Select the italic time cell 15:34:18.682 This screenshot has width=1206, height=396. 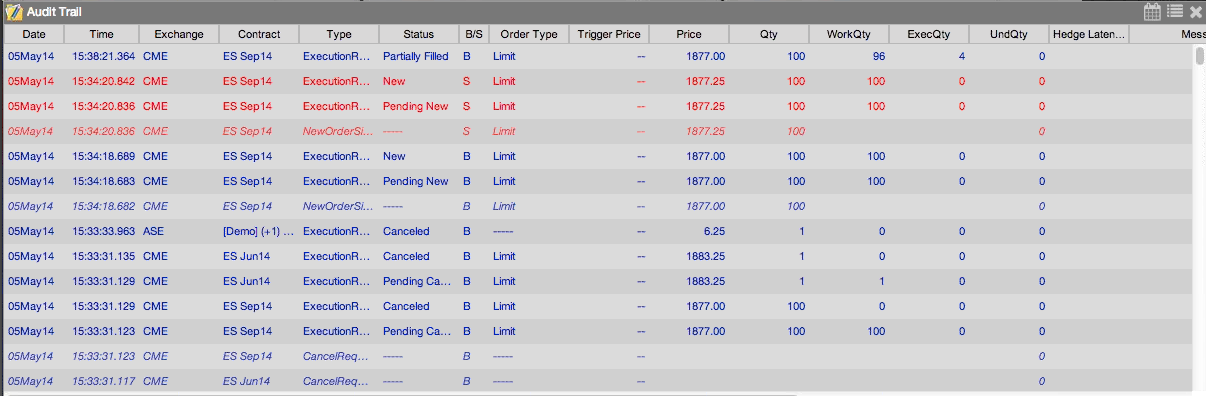click(x=104, y=206)
